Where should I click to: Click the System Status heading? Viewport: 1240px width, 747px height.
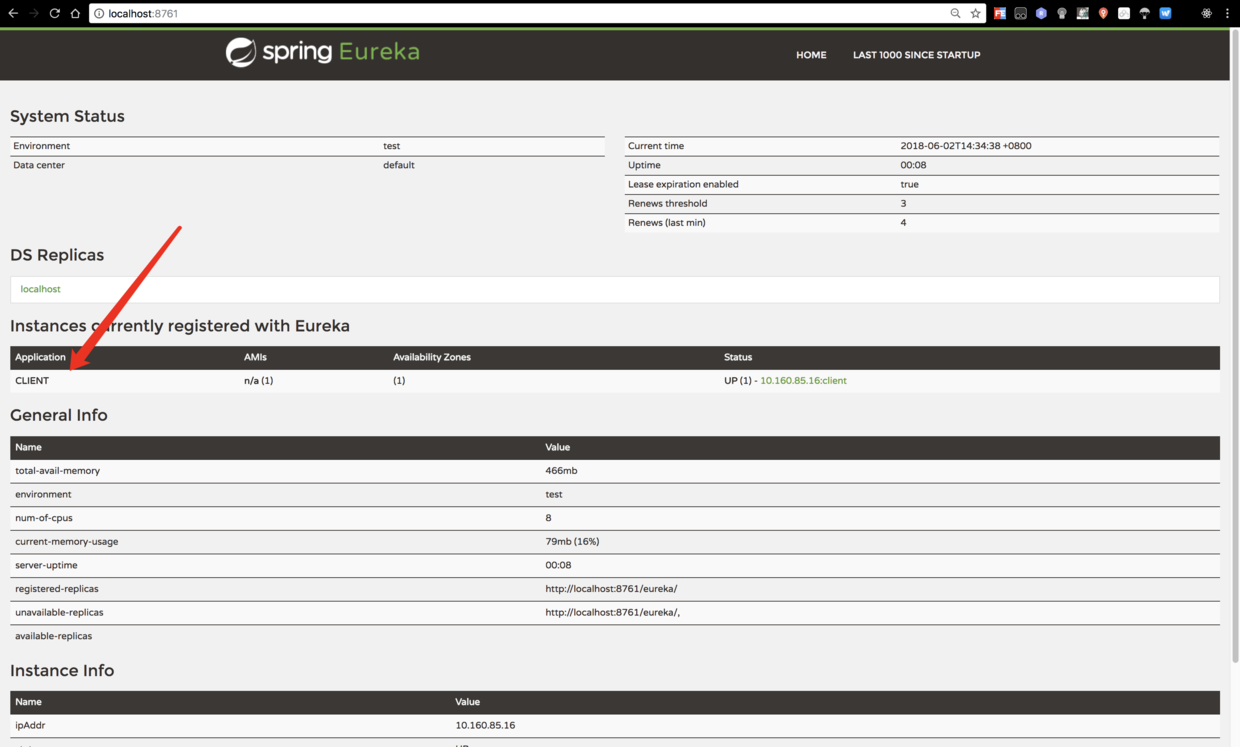click(x=67, y=116)
